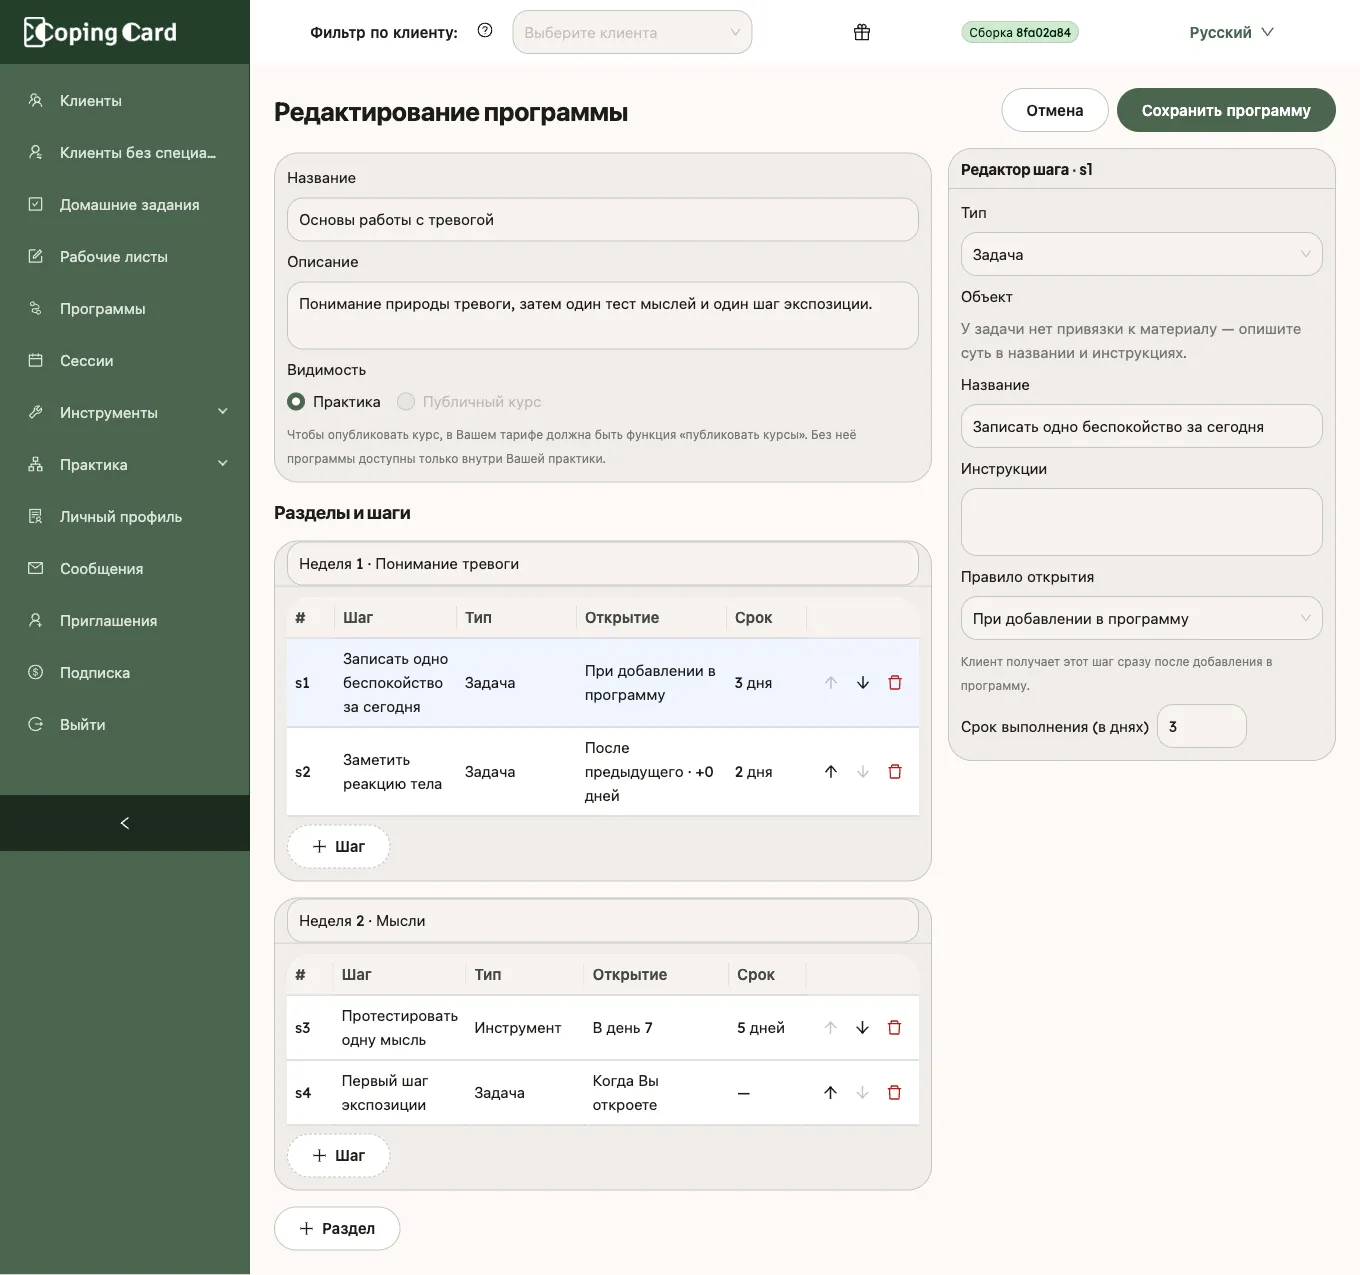Delete step s1 with its trash icon
1360x1275 pixels.
(x=895, y=683)
